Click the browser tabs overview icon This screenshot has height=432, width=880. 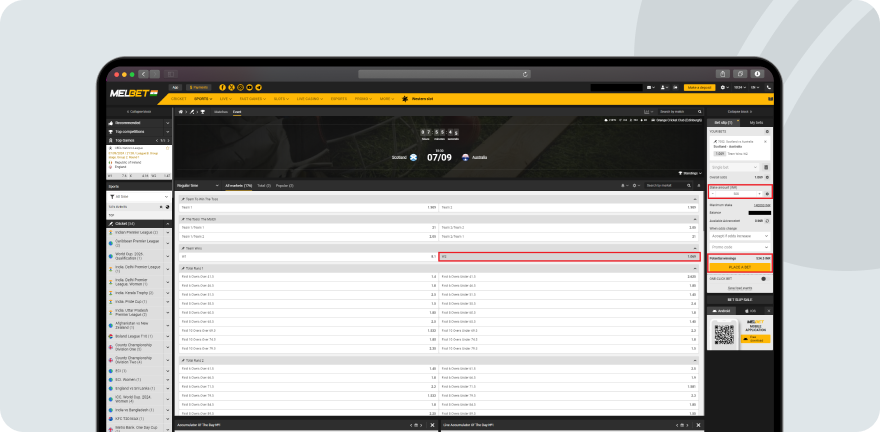[740, 74]
